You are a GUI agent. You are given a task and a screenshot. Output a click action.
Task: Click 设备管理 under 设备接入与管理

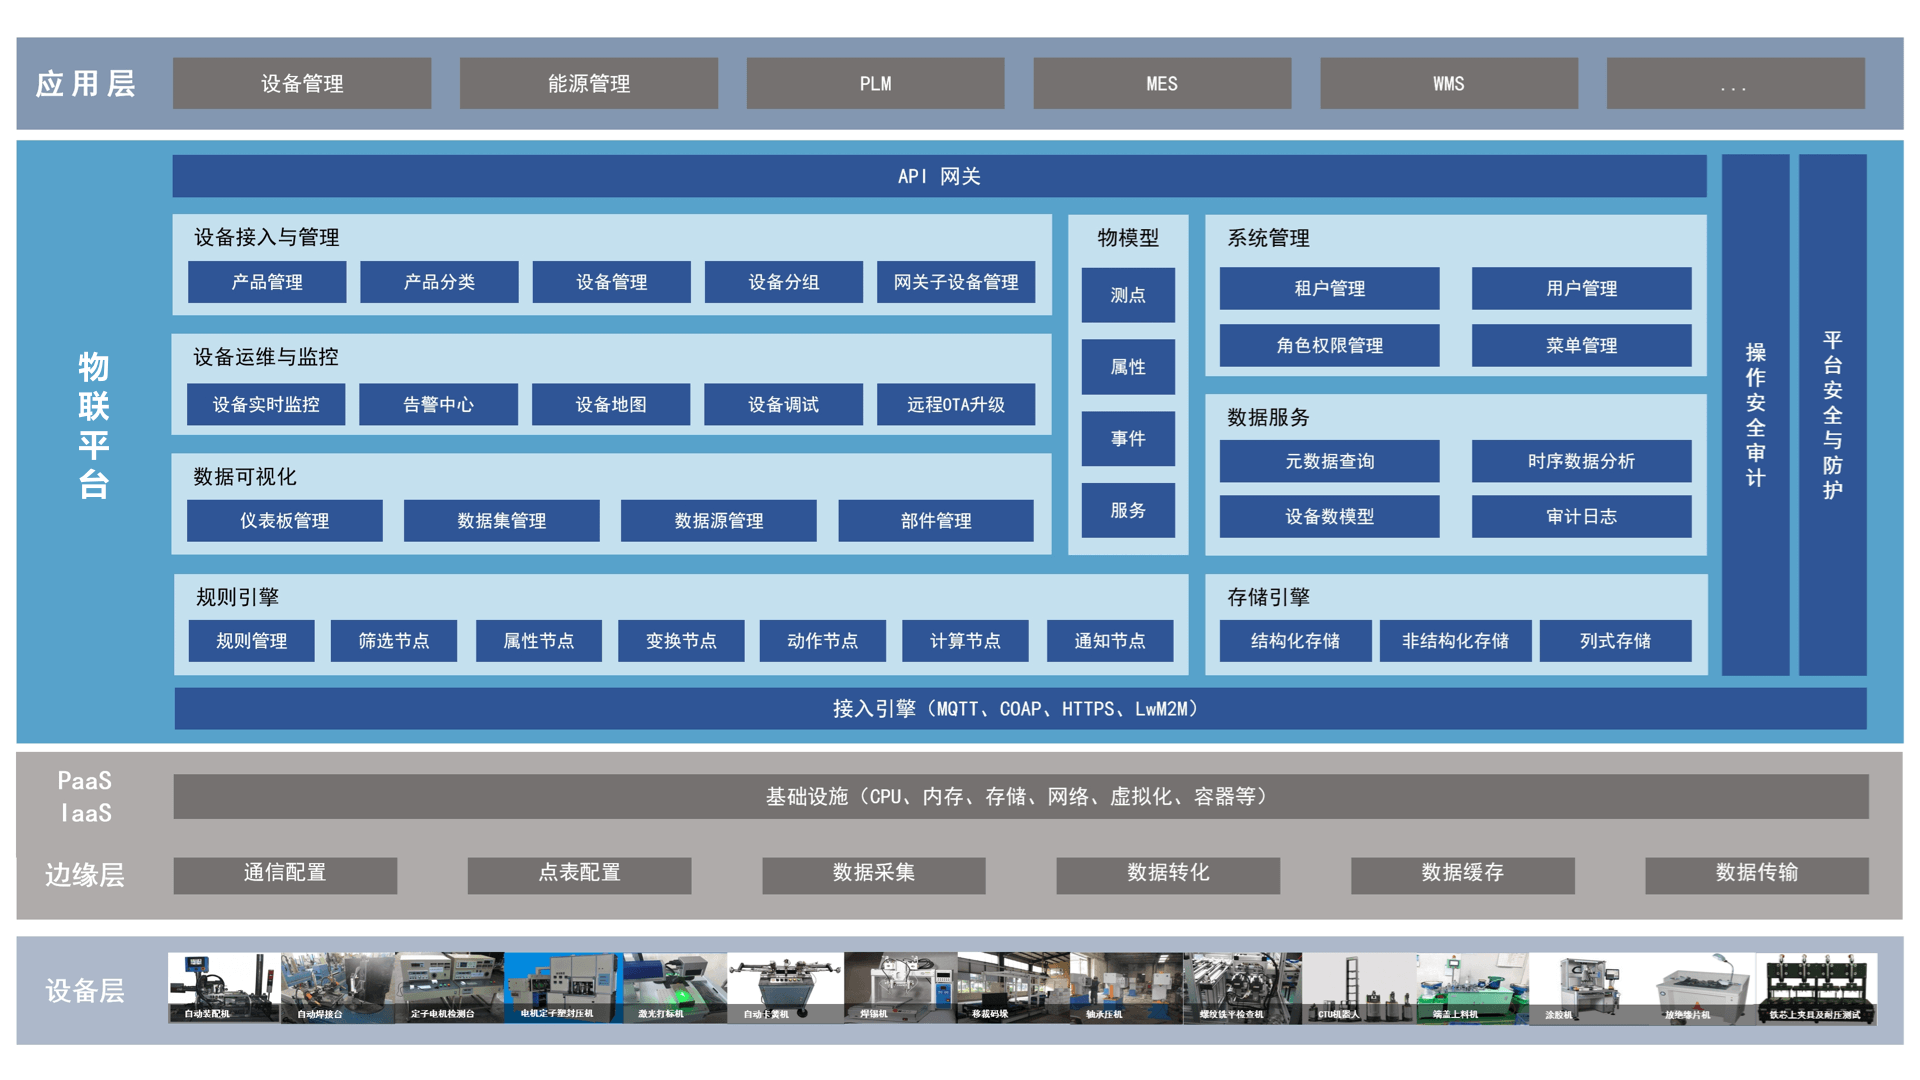[611, 282]
